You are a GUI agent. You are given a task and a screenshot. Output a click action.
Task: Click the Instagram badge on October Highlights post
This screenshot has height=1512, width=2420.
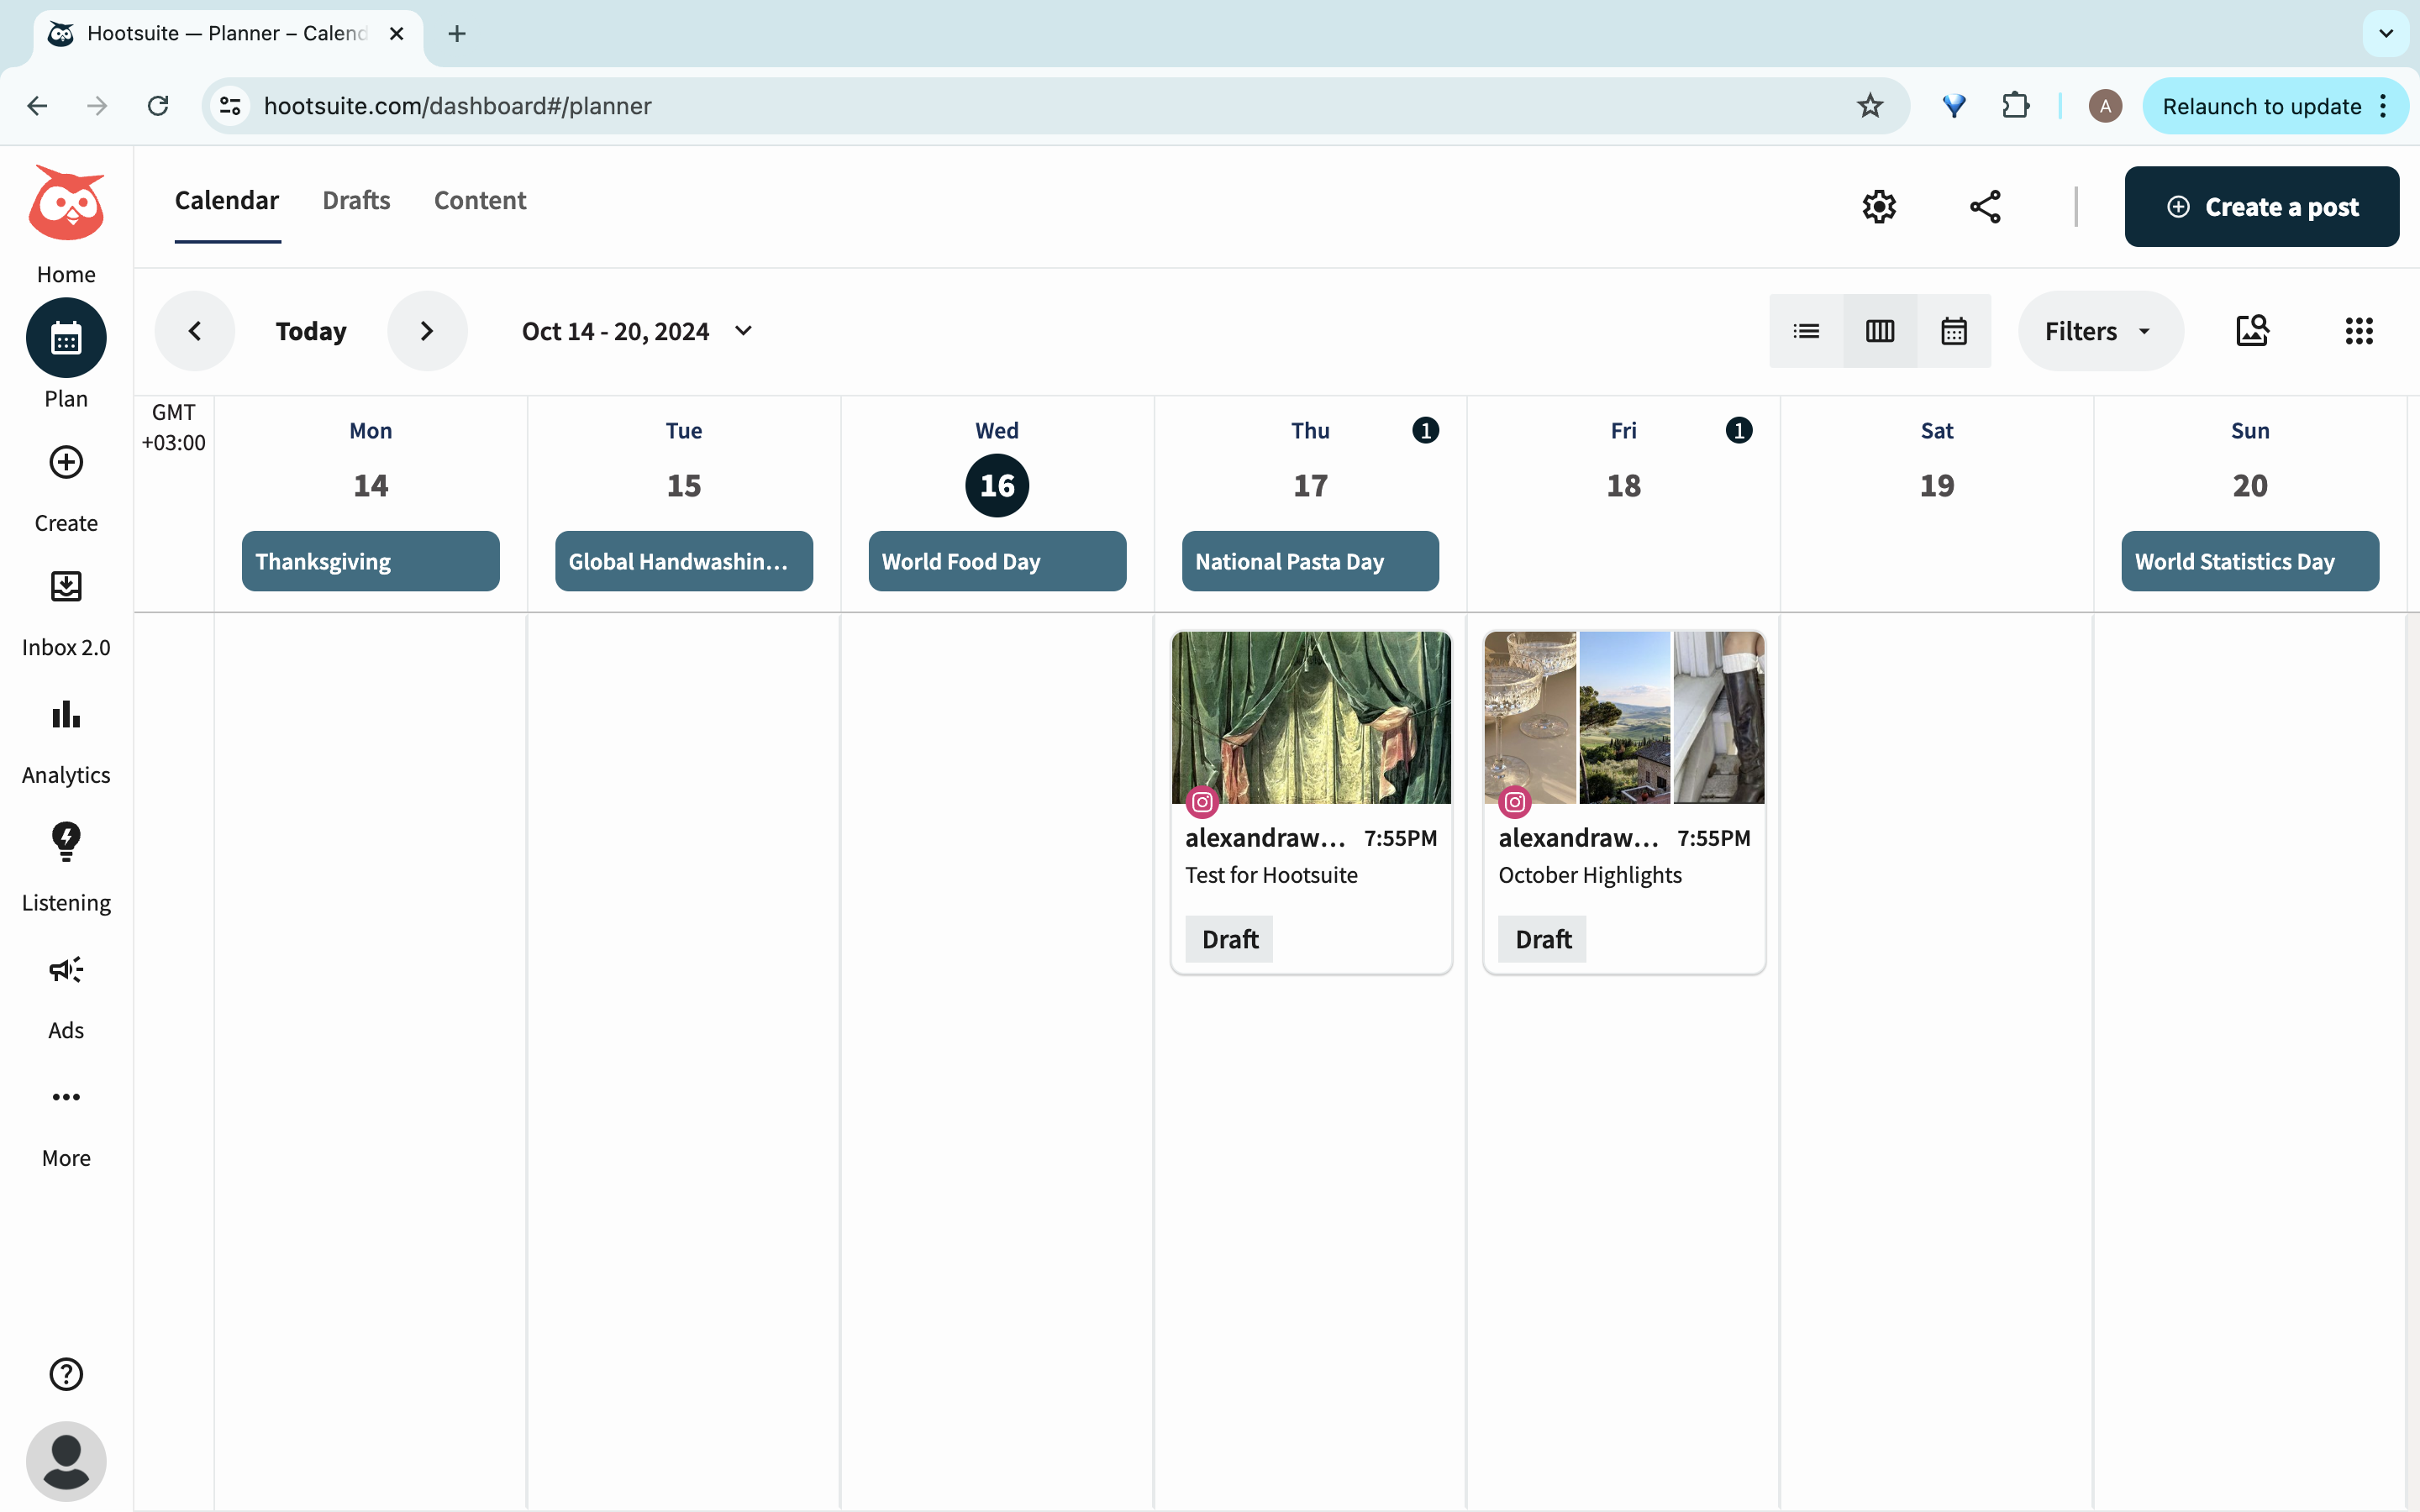[x=1515, y=802]
